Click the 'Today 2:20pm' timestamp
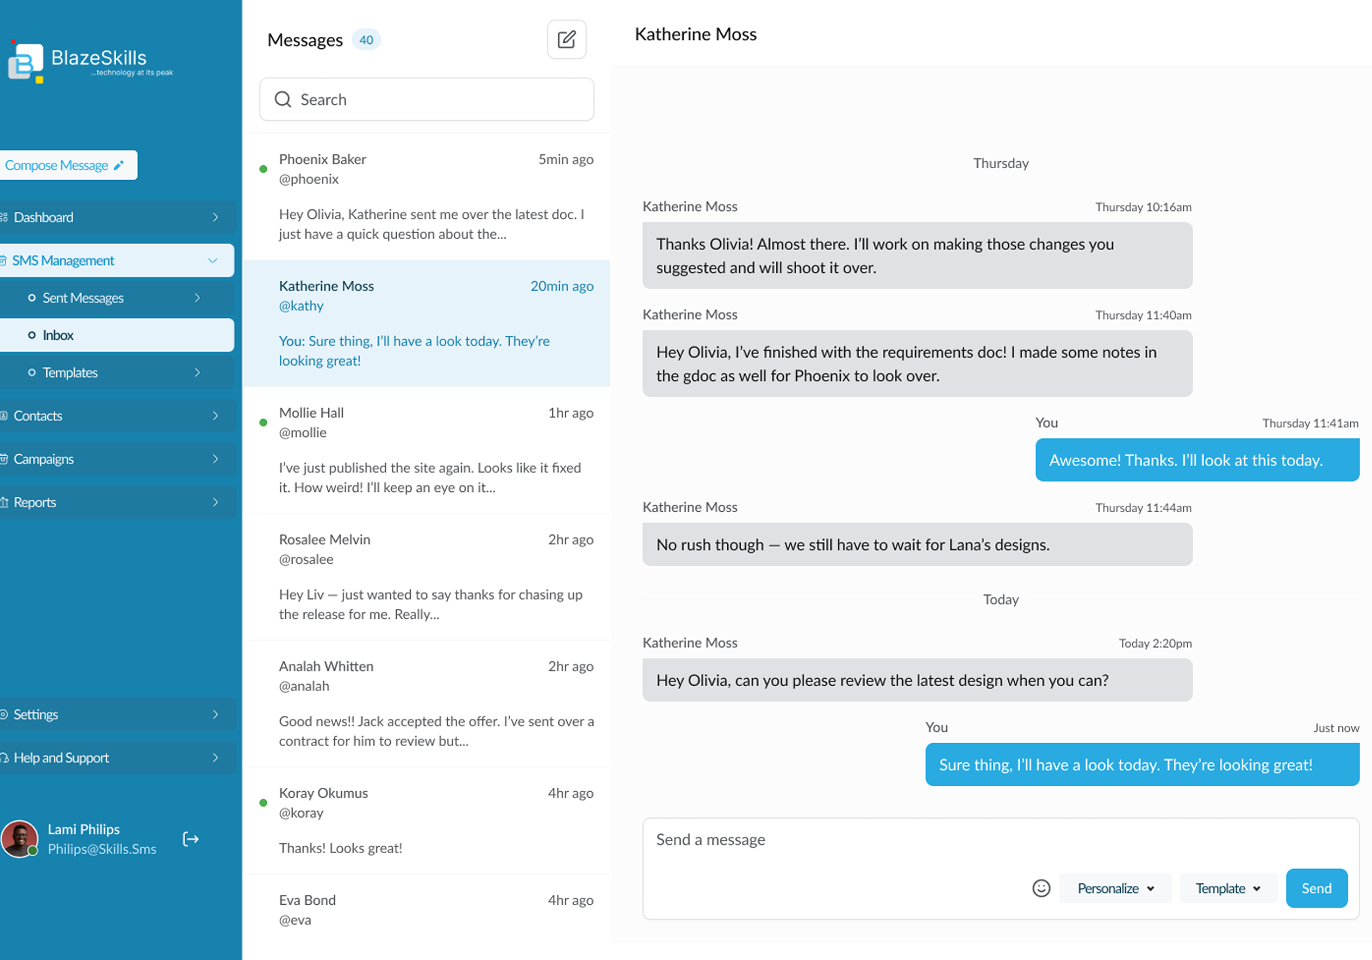 (1155, 643)
